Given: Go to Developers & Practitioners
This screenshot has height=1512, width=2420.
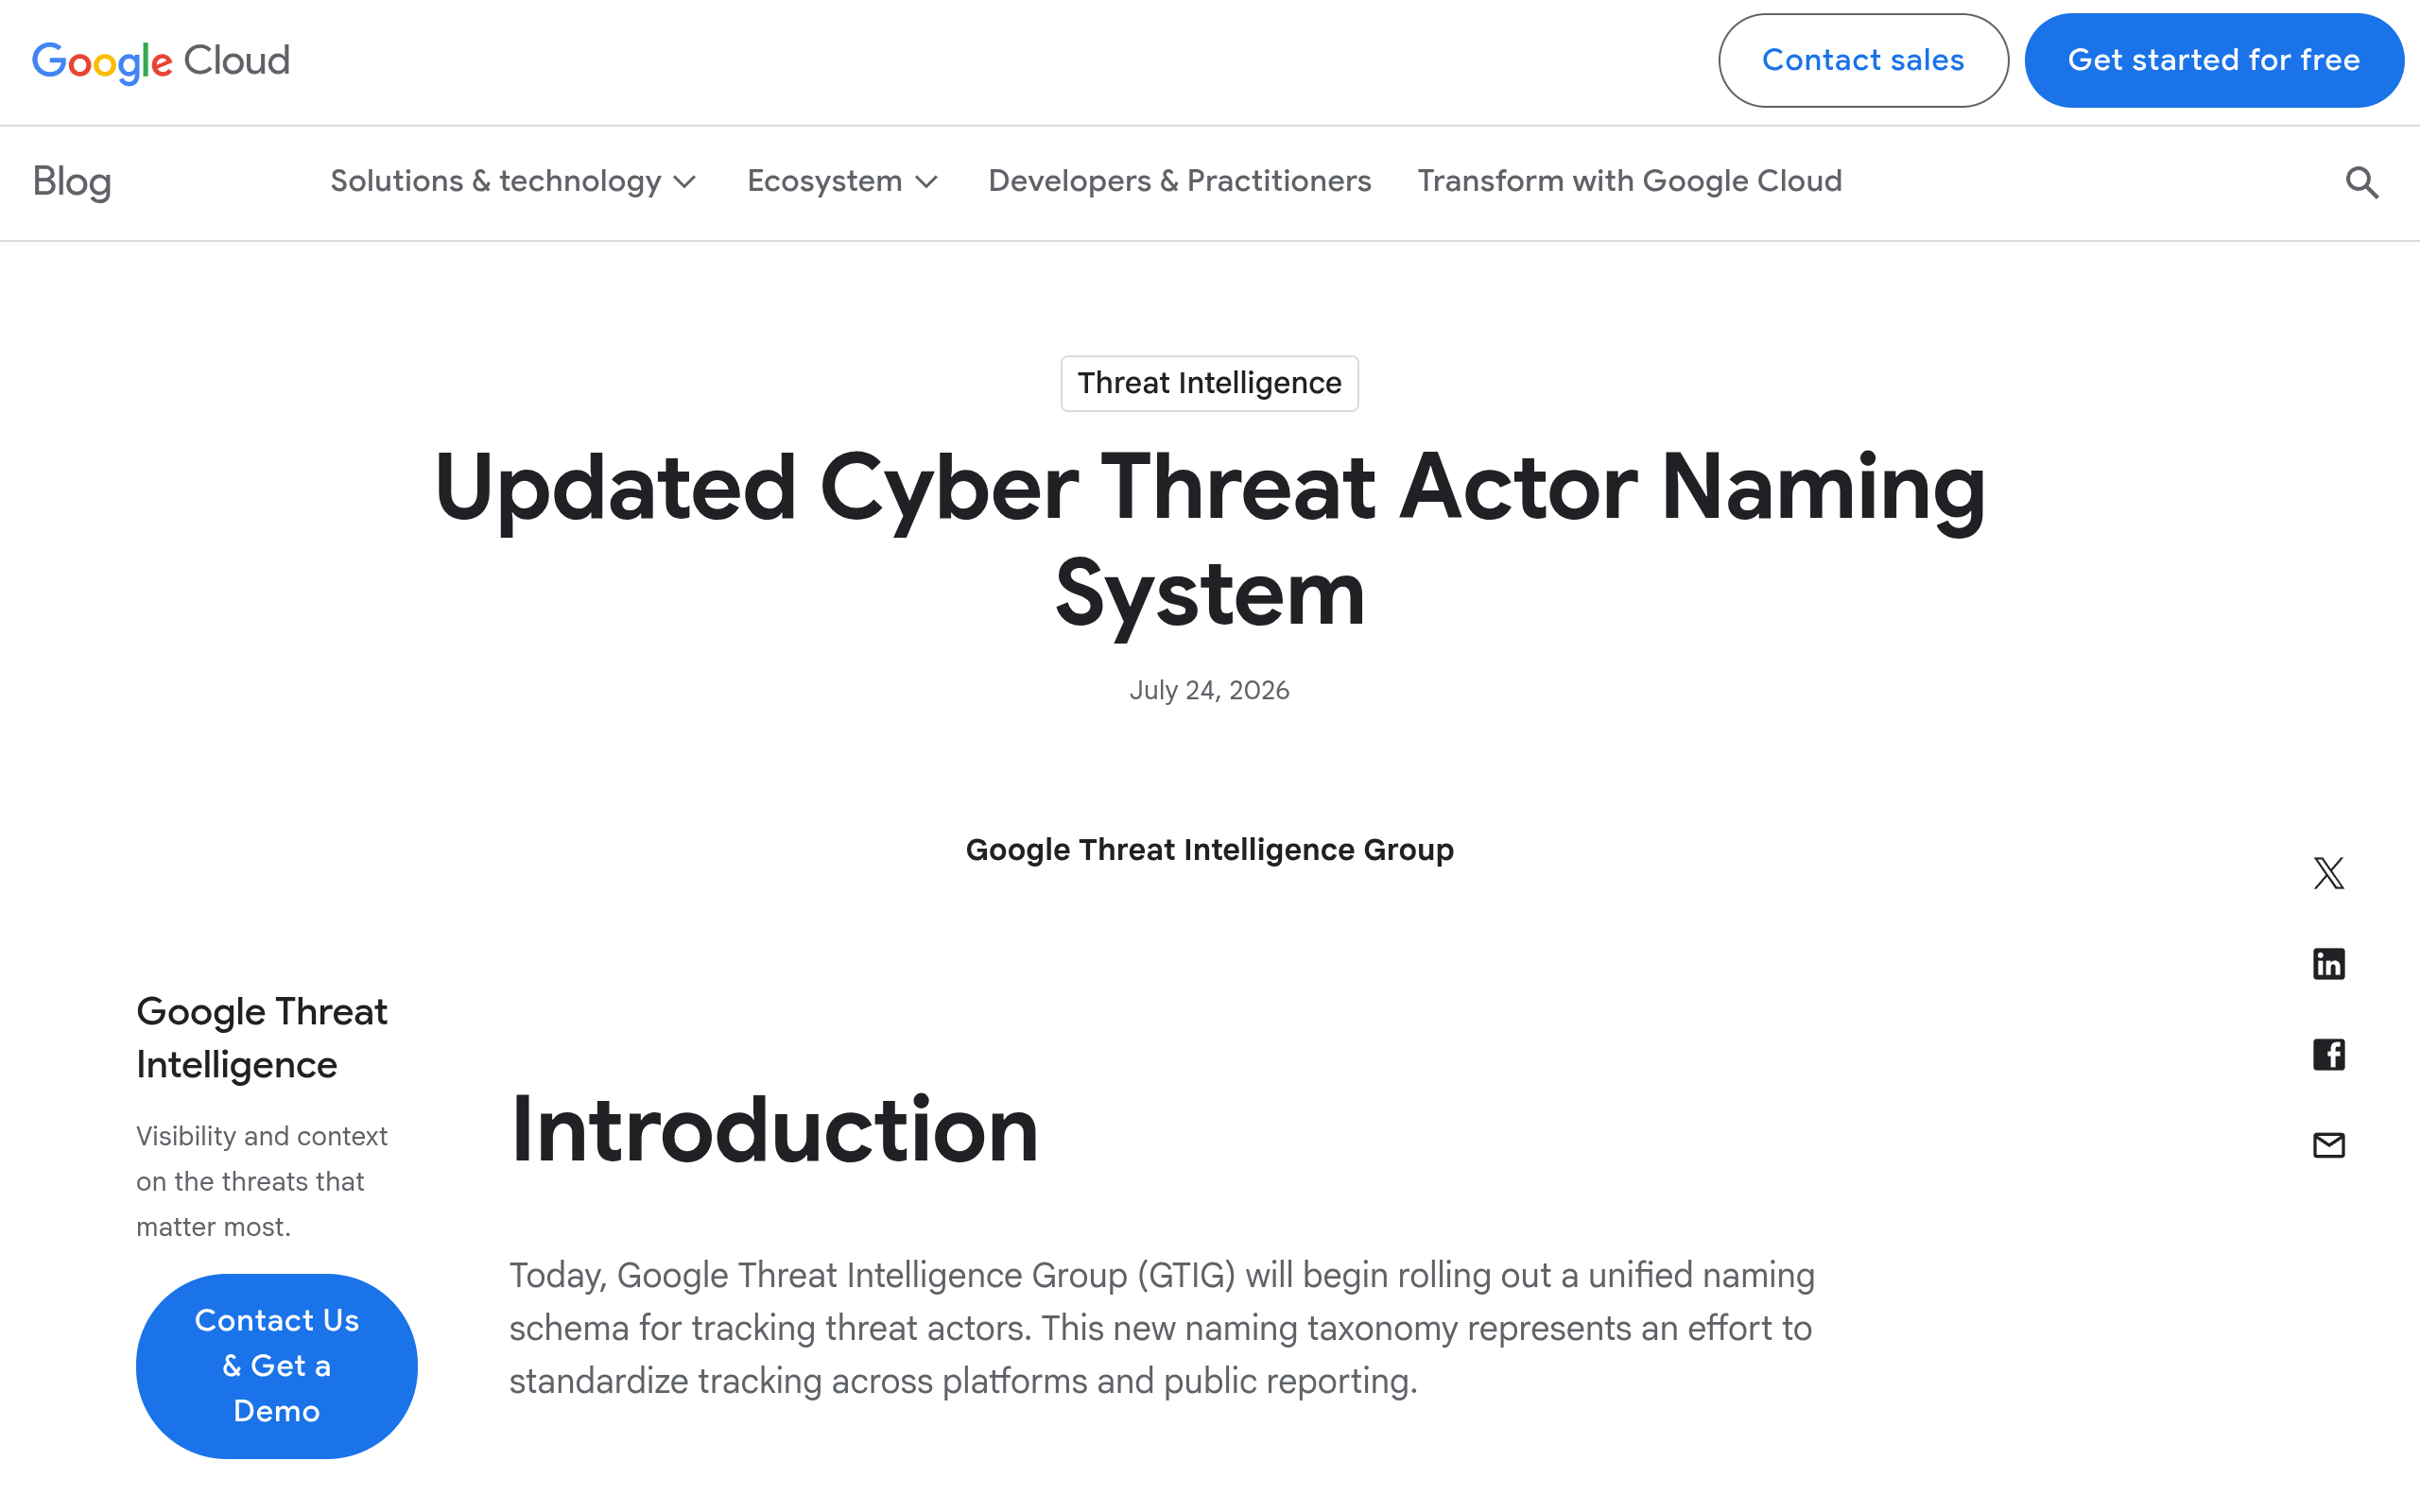Looking at the screenshot, I should pyautogui.click(x=1179, y=181).
